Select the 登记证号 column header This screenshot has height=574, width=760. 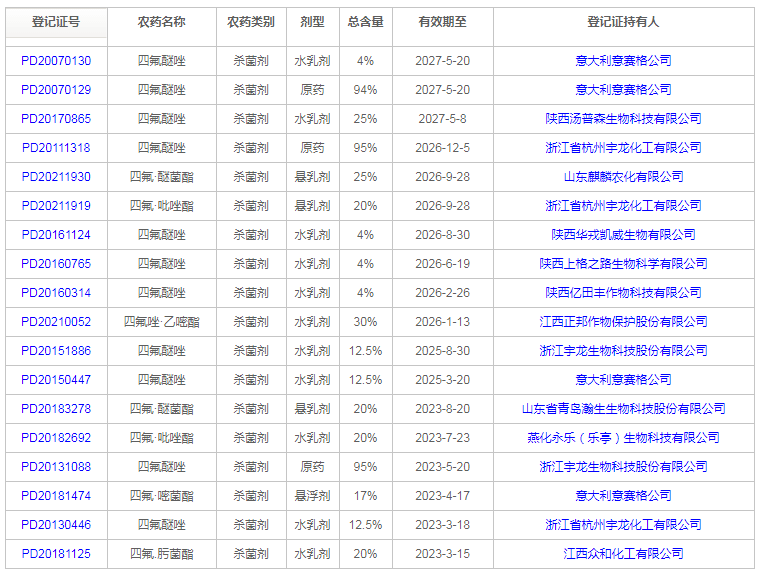[56, 22]
